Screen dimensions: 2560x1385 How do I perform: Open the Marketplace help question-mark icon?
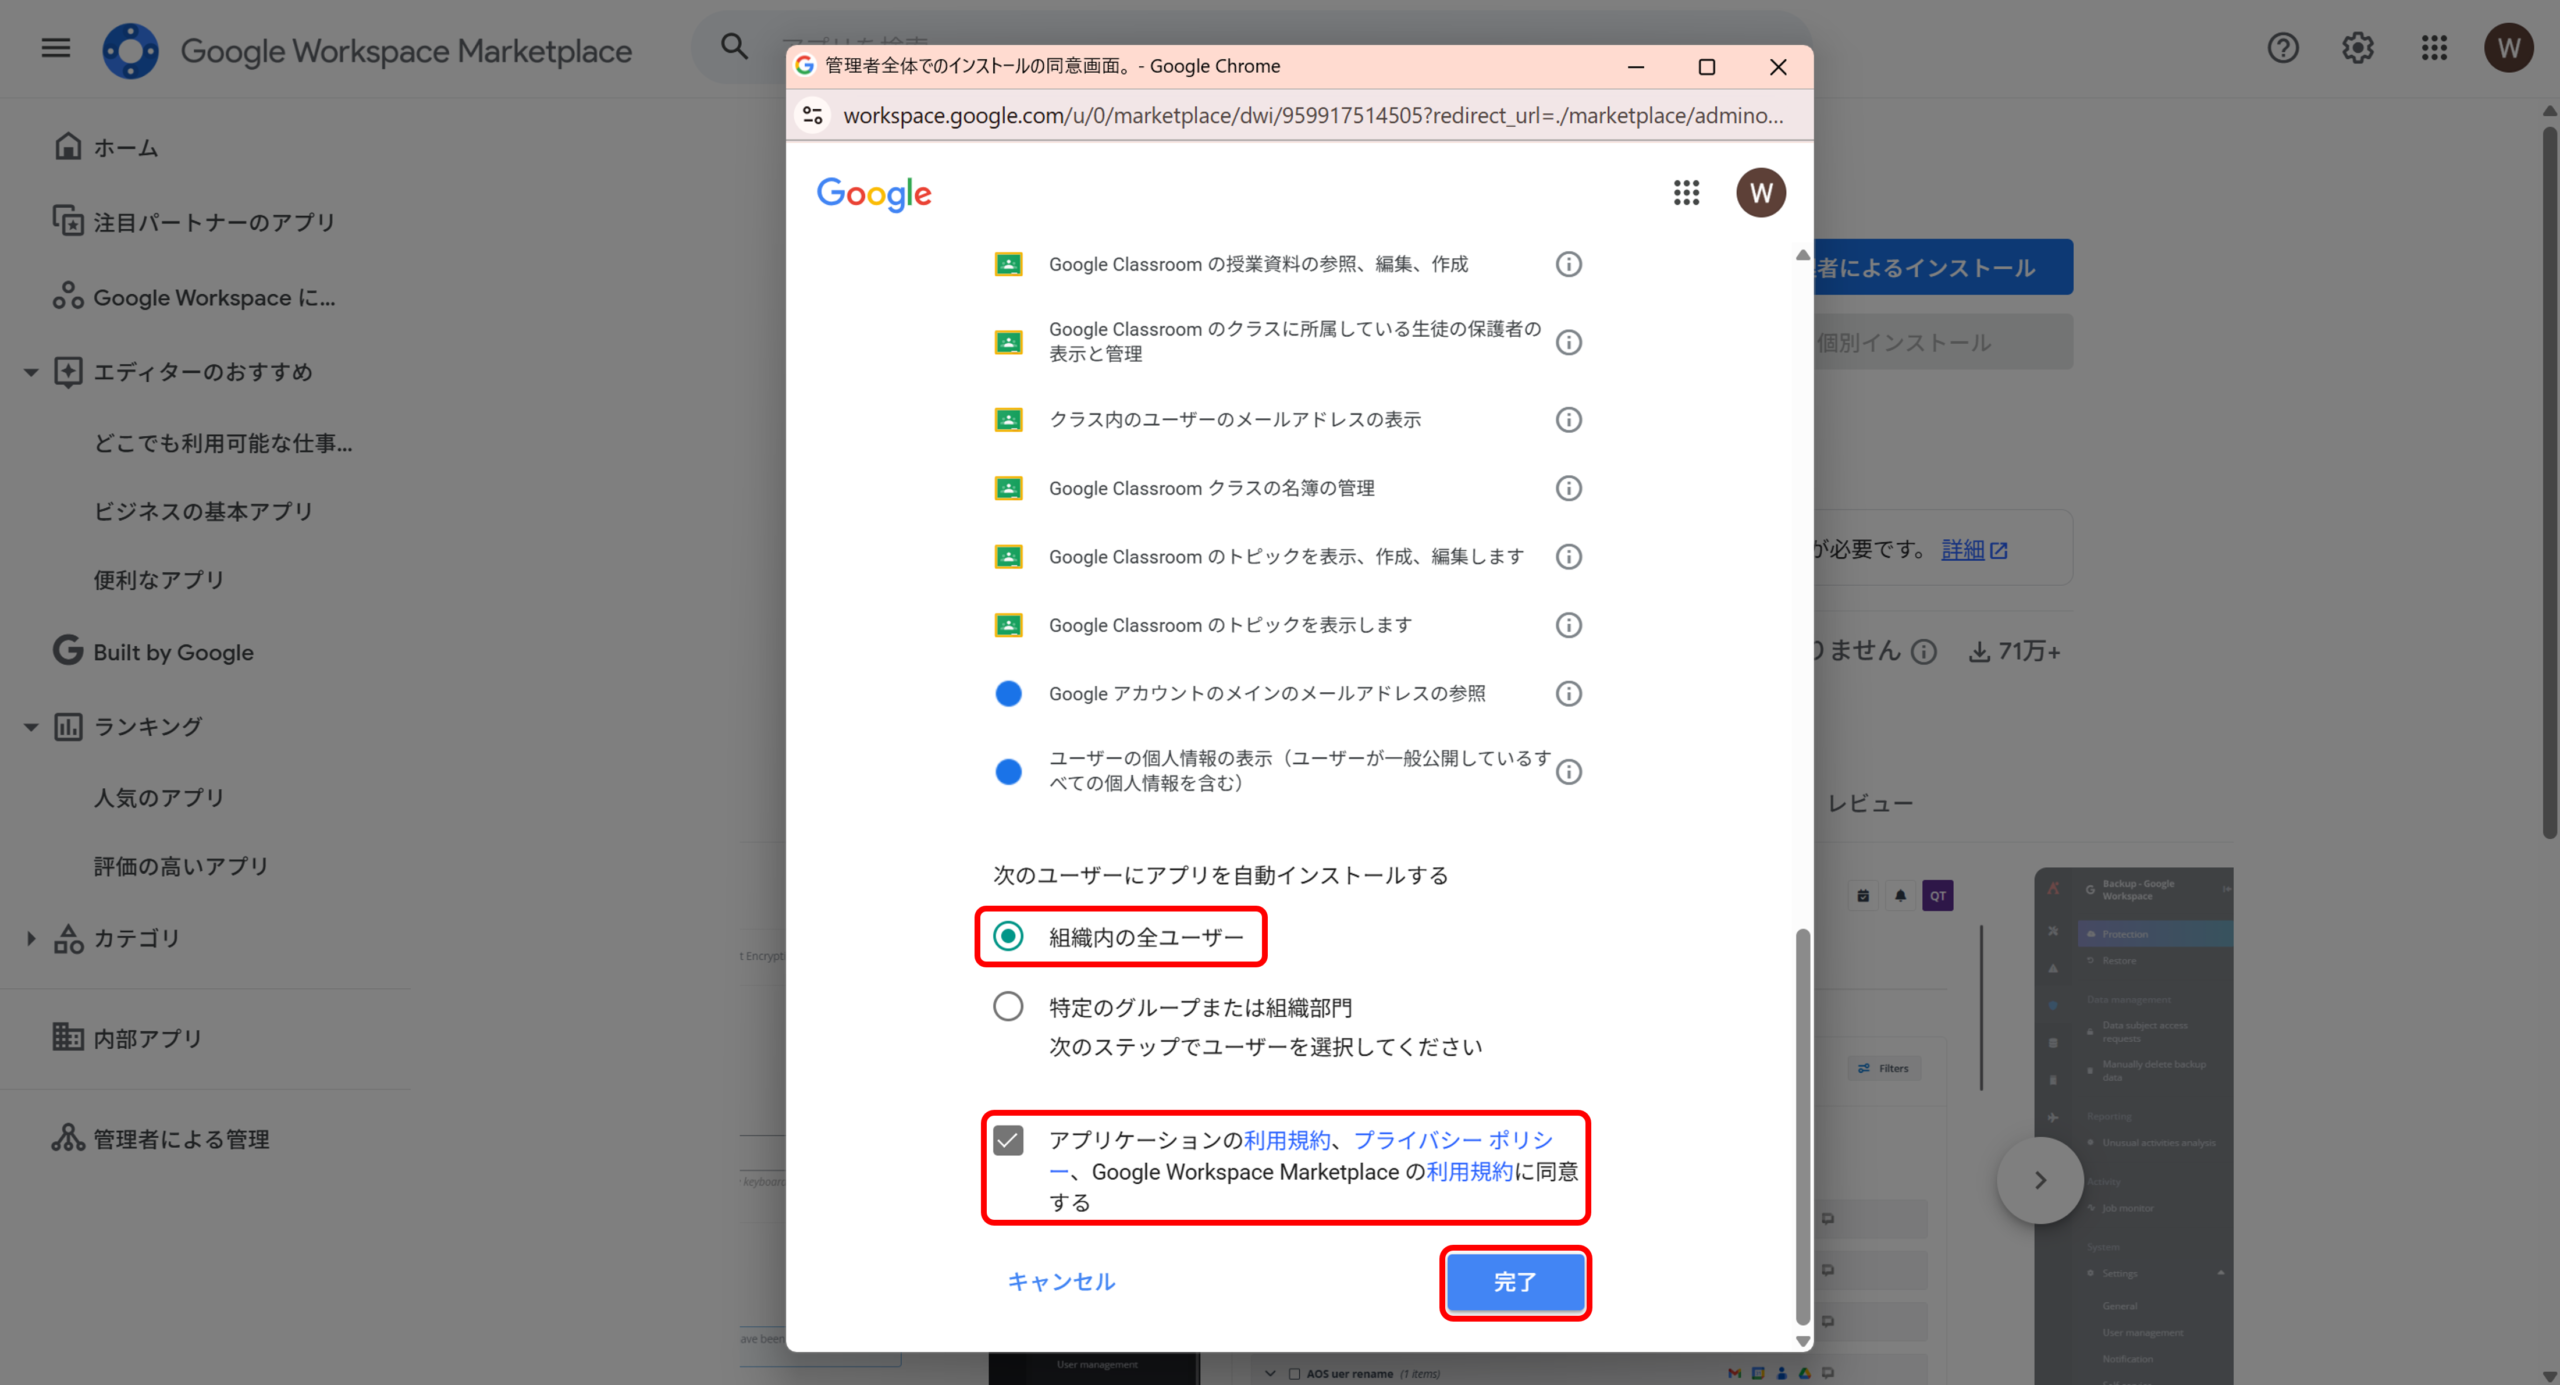pos(2283,47)
